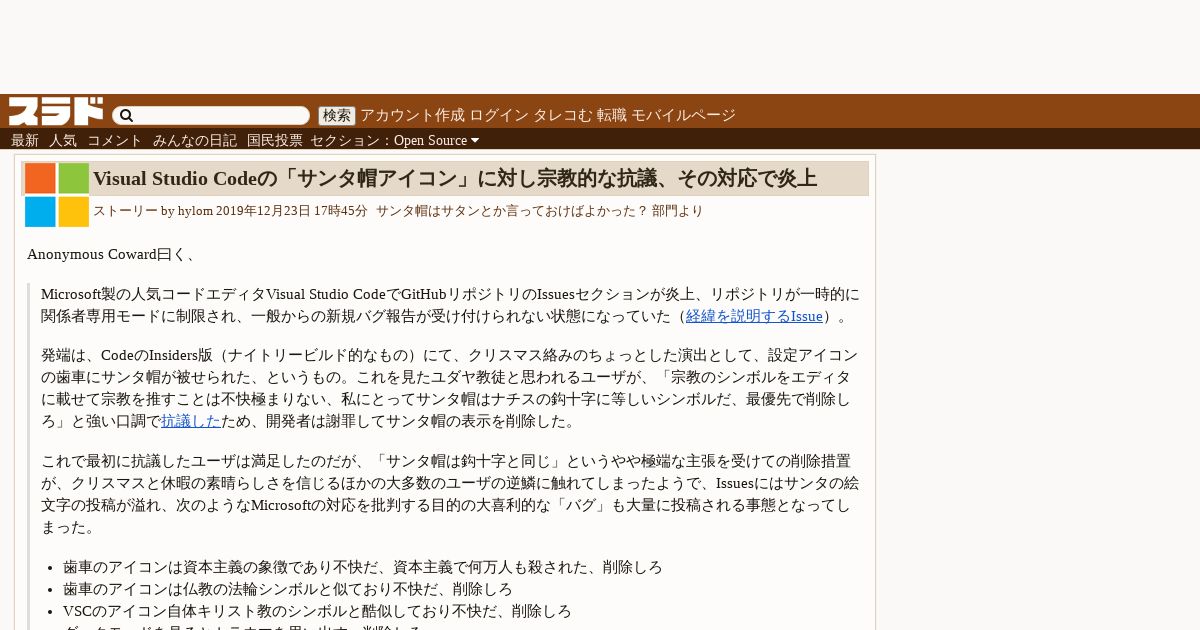1200x630 pixels.
Task: Click the スラド site logo
Action: 56,111
